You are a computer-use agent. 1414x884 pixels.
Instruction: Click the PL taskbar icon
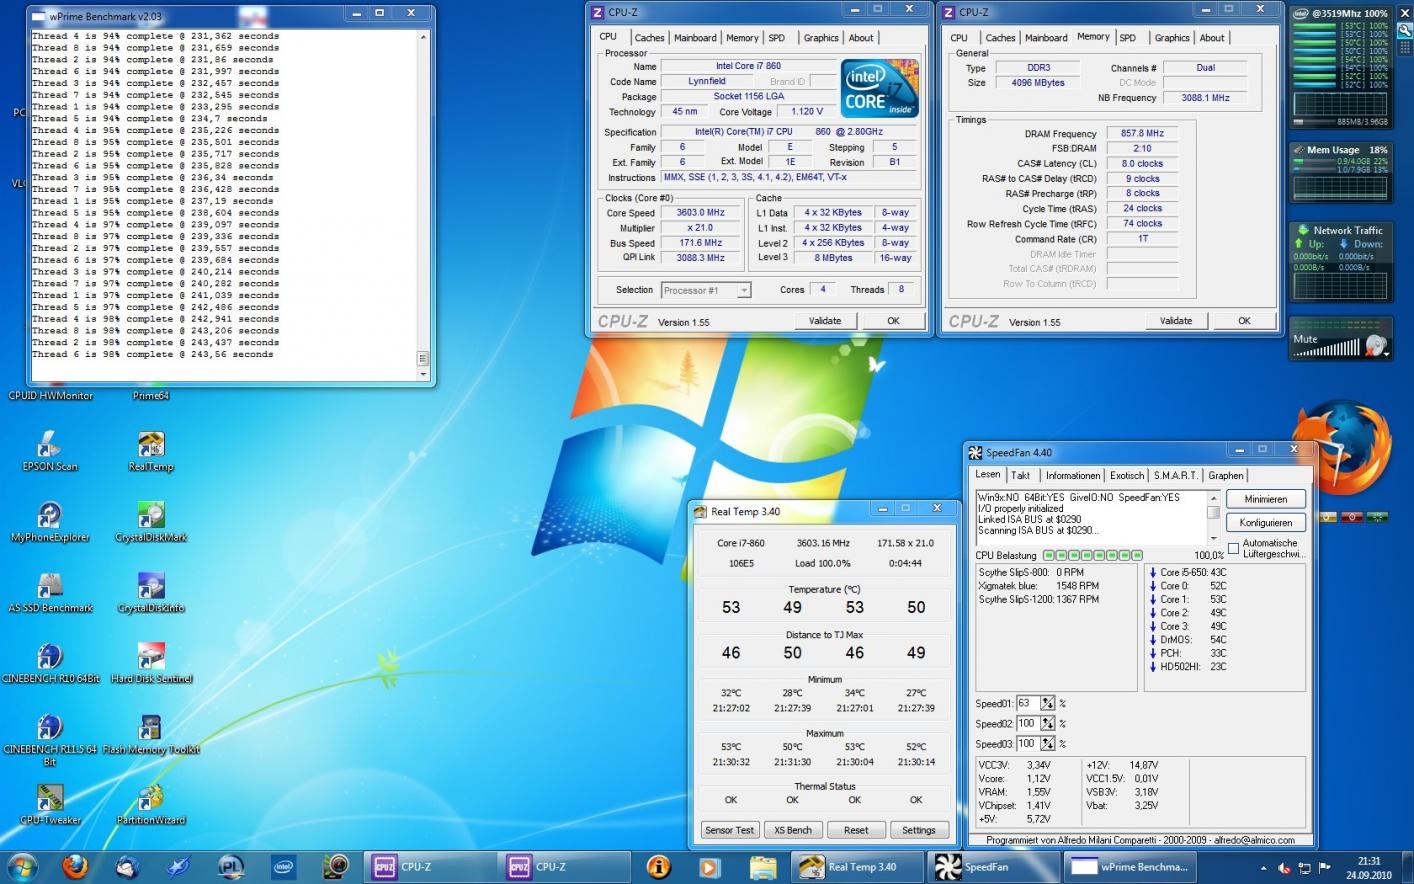coord(231,866)
